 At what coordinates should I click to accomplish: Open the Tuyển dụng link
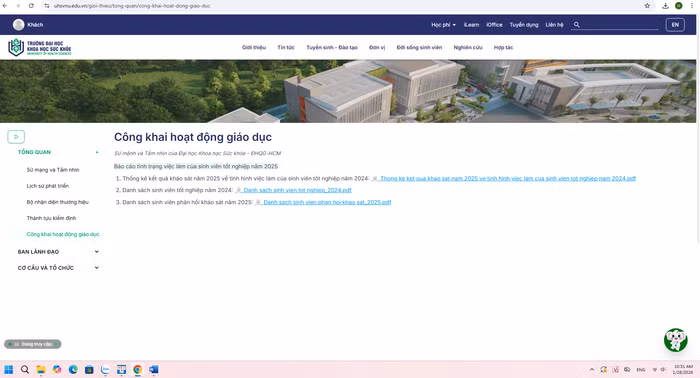524,25
